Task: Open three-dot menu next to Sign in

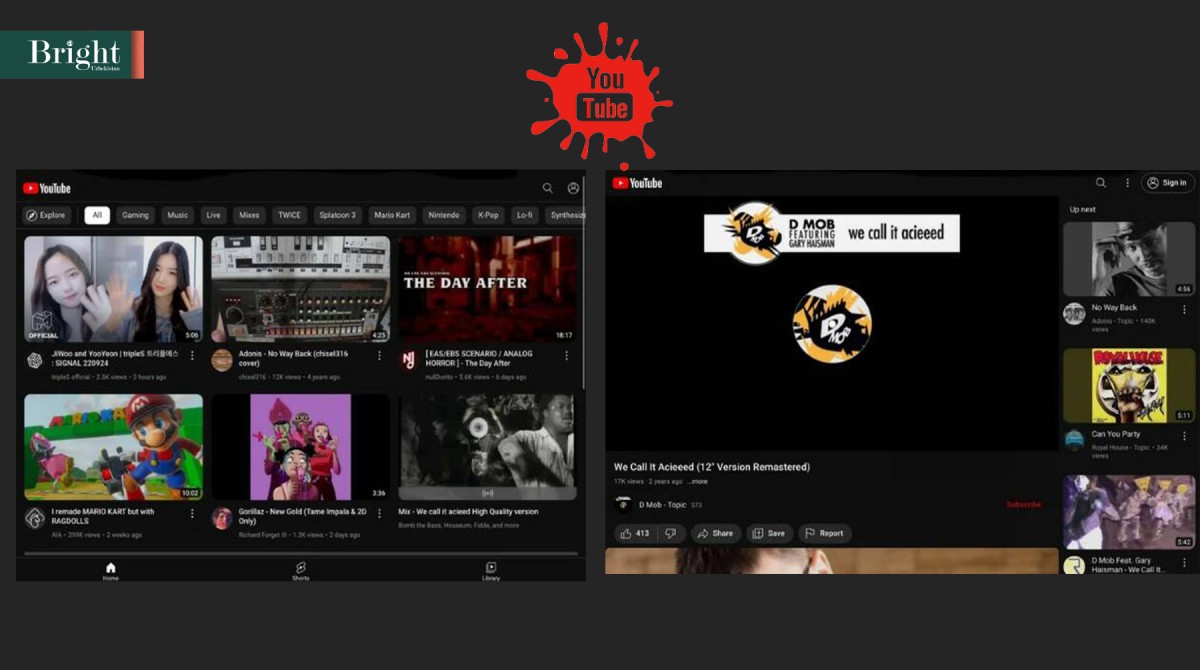Action: pos(1127,183)
